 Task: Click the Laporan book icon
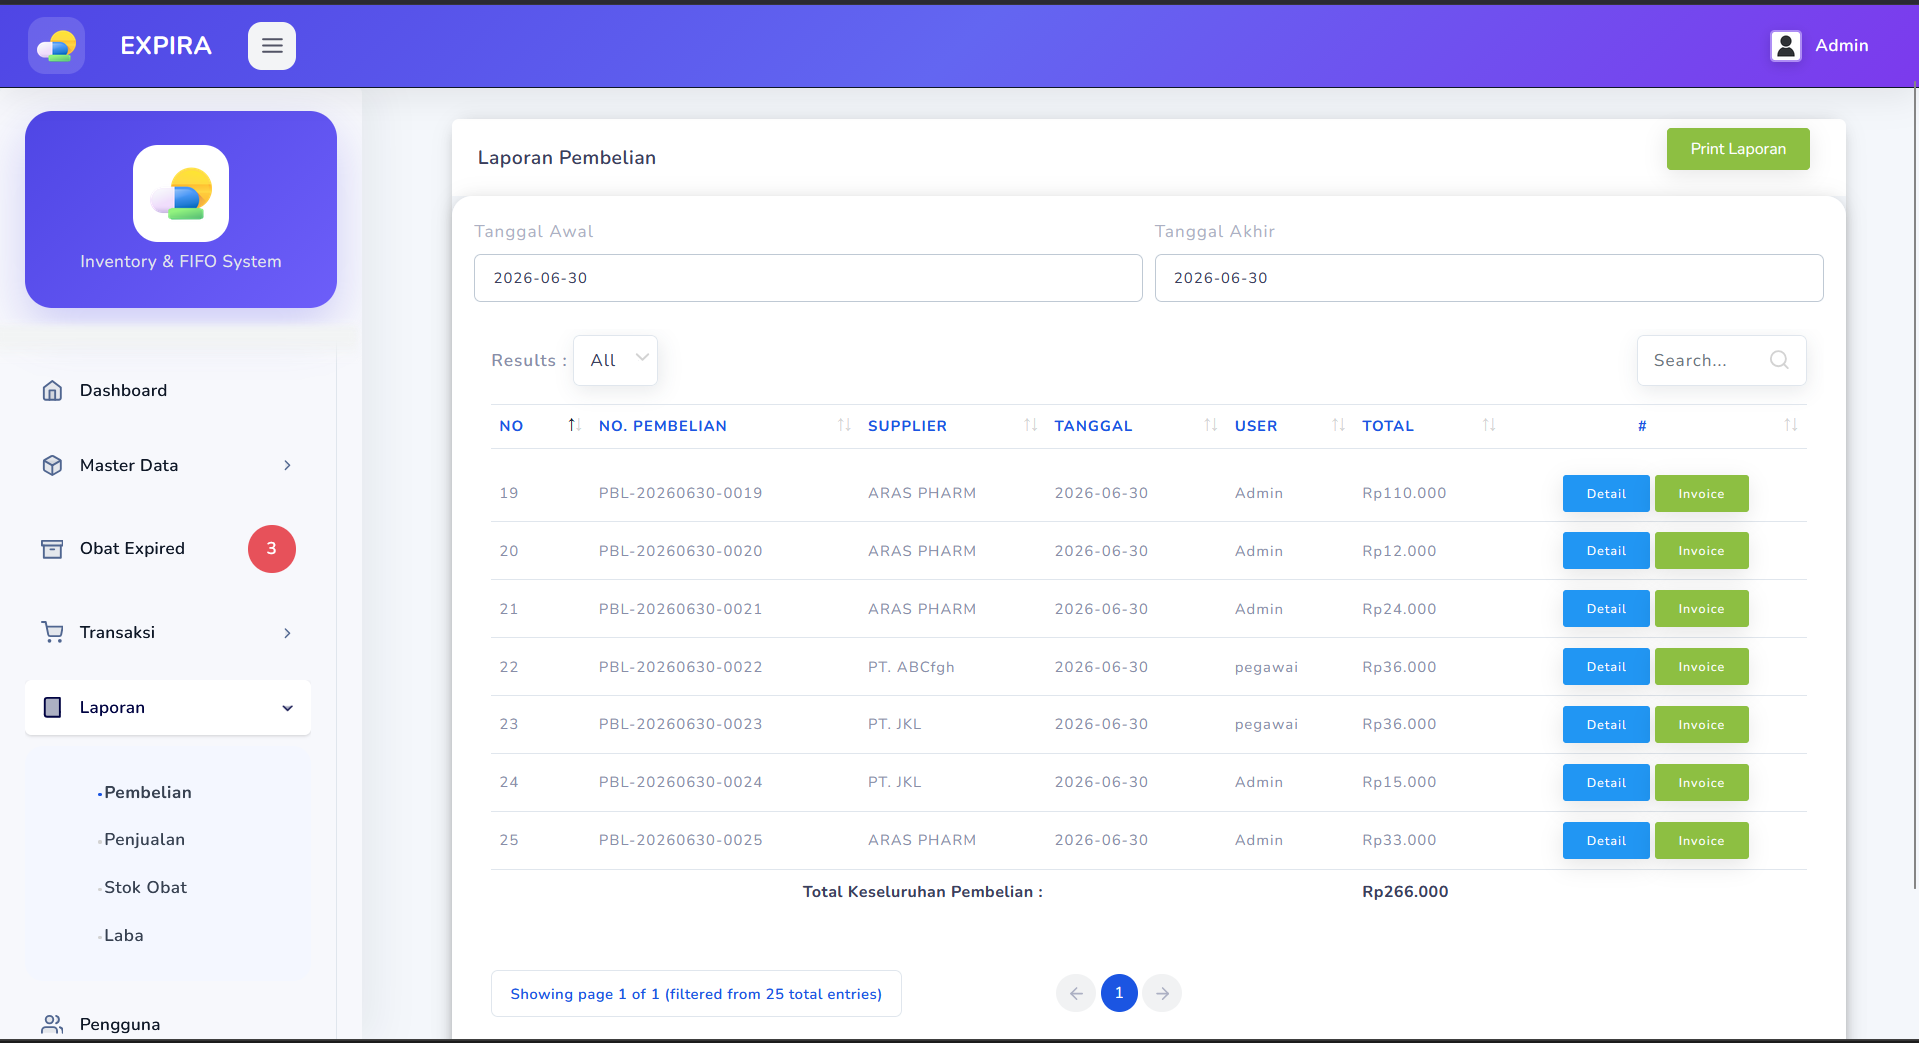click(52, 708)
